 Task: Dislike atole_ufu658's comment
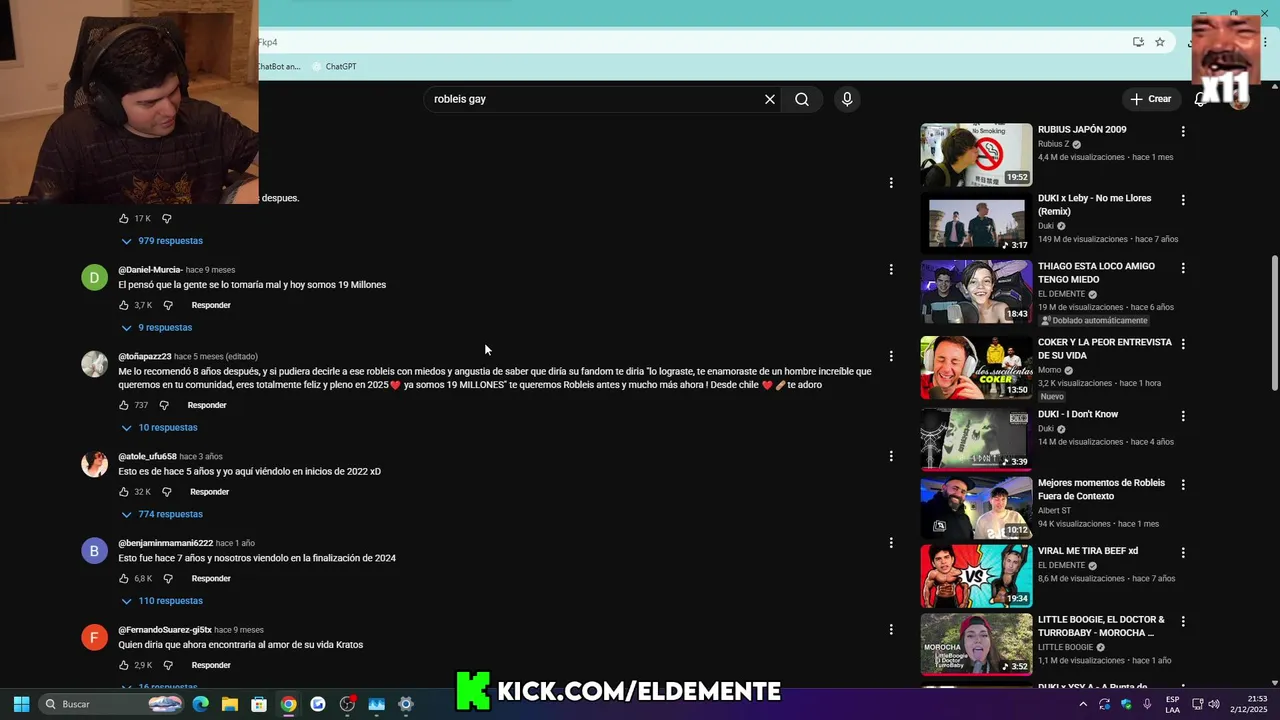tap(167, 492)
